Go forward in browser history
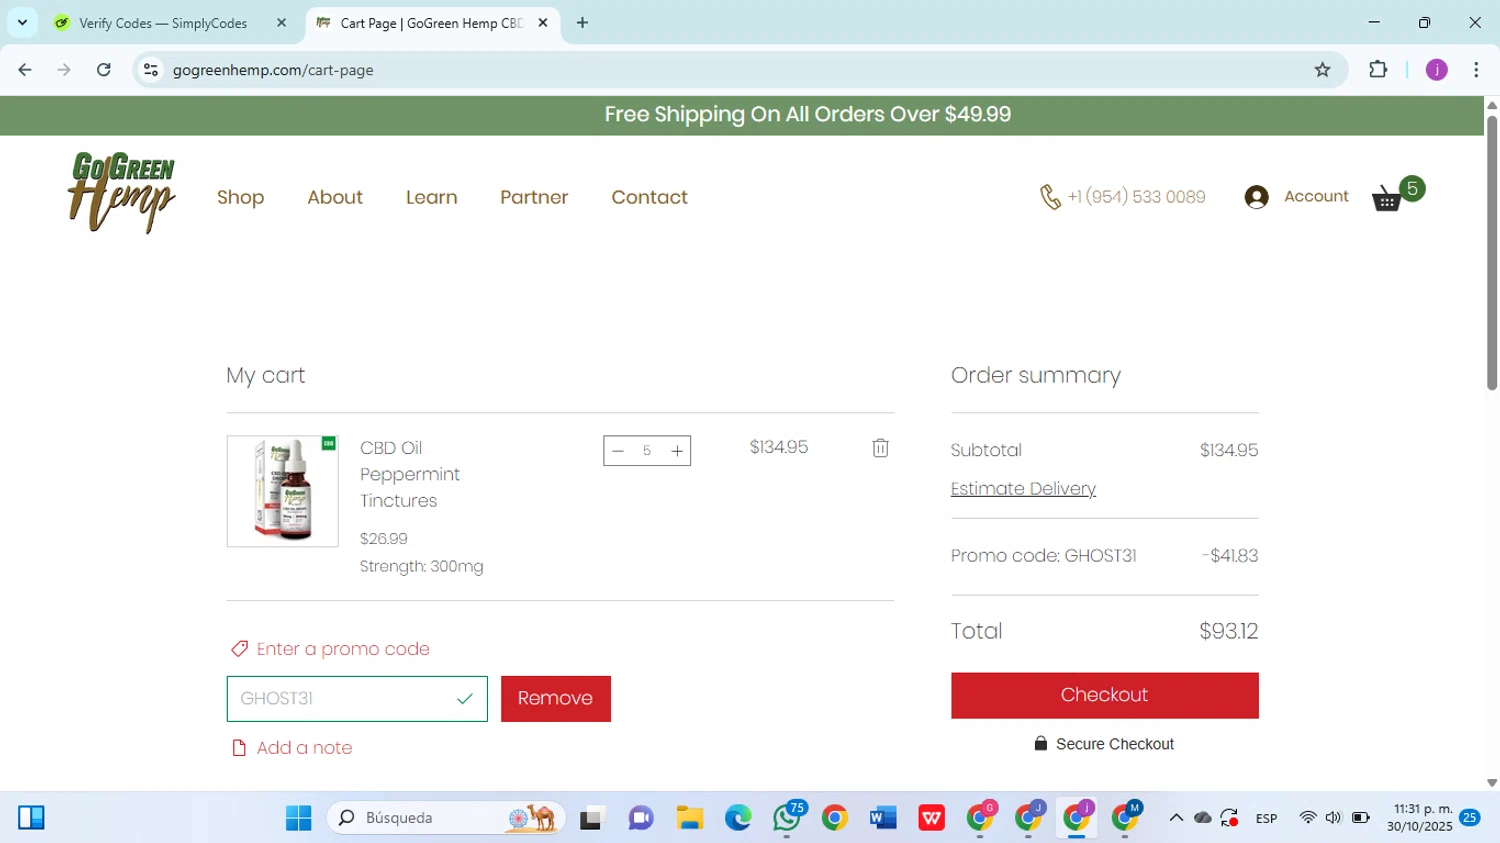Viewport: 1500px width, 843px height. click(64, 70)
